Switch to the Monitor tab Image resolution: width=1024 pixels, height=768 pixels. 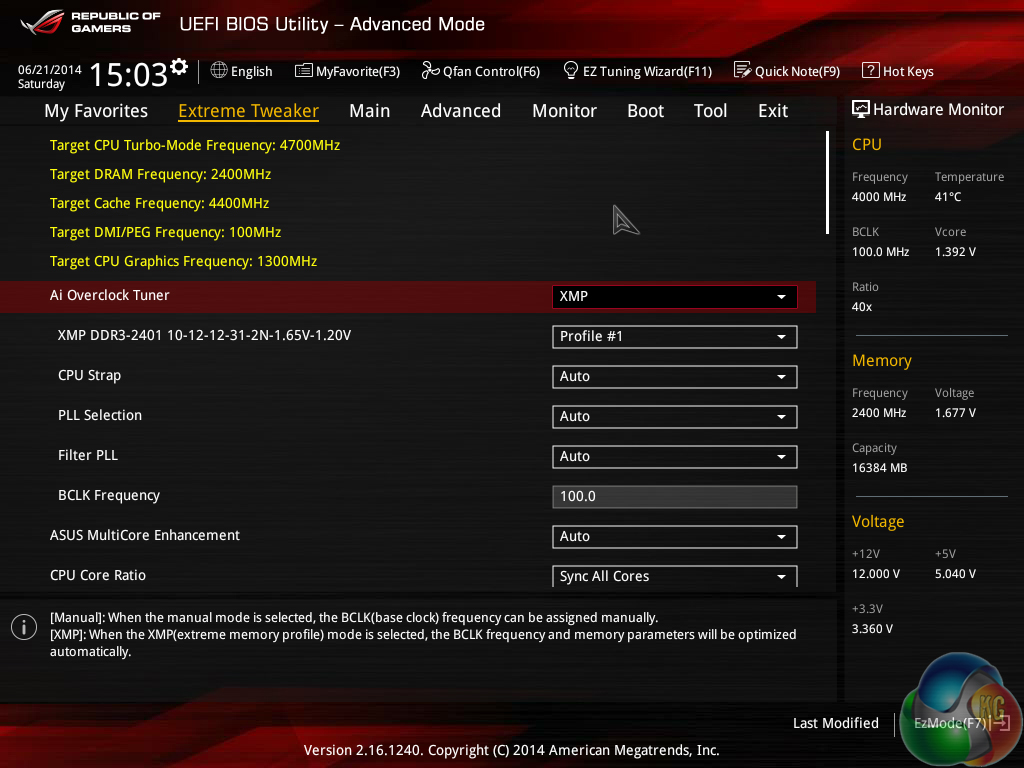[564, 111]
